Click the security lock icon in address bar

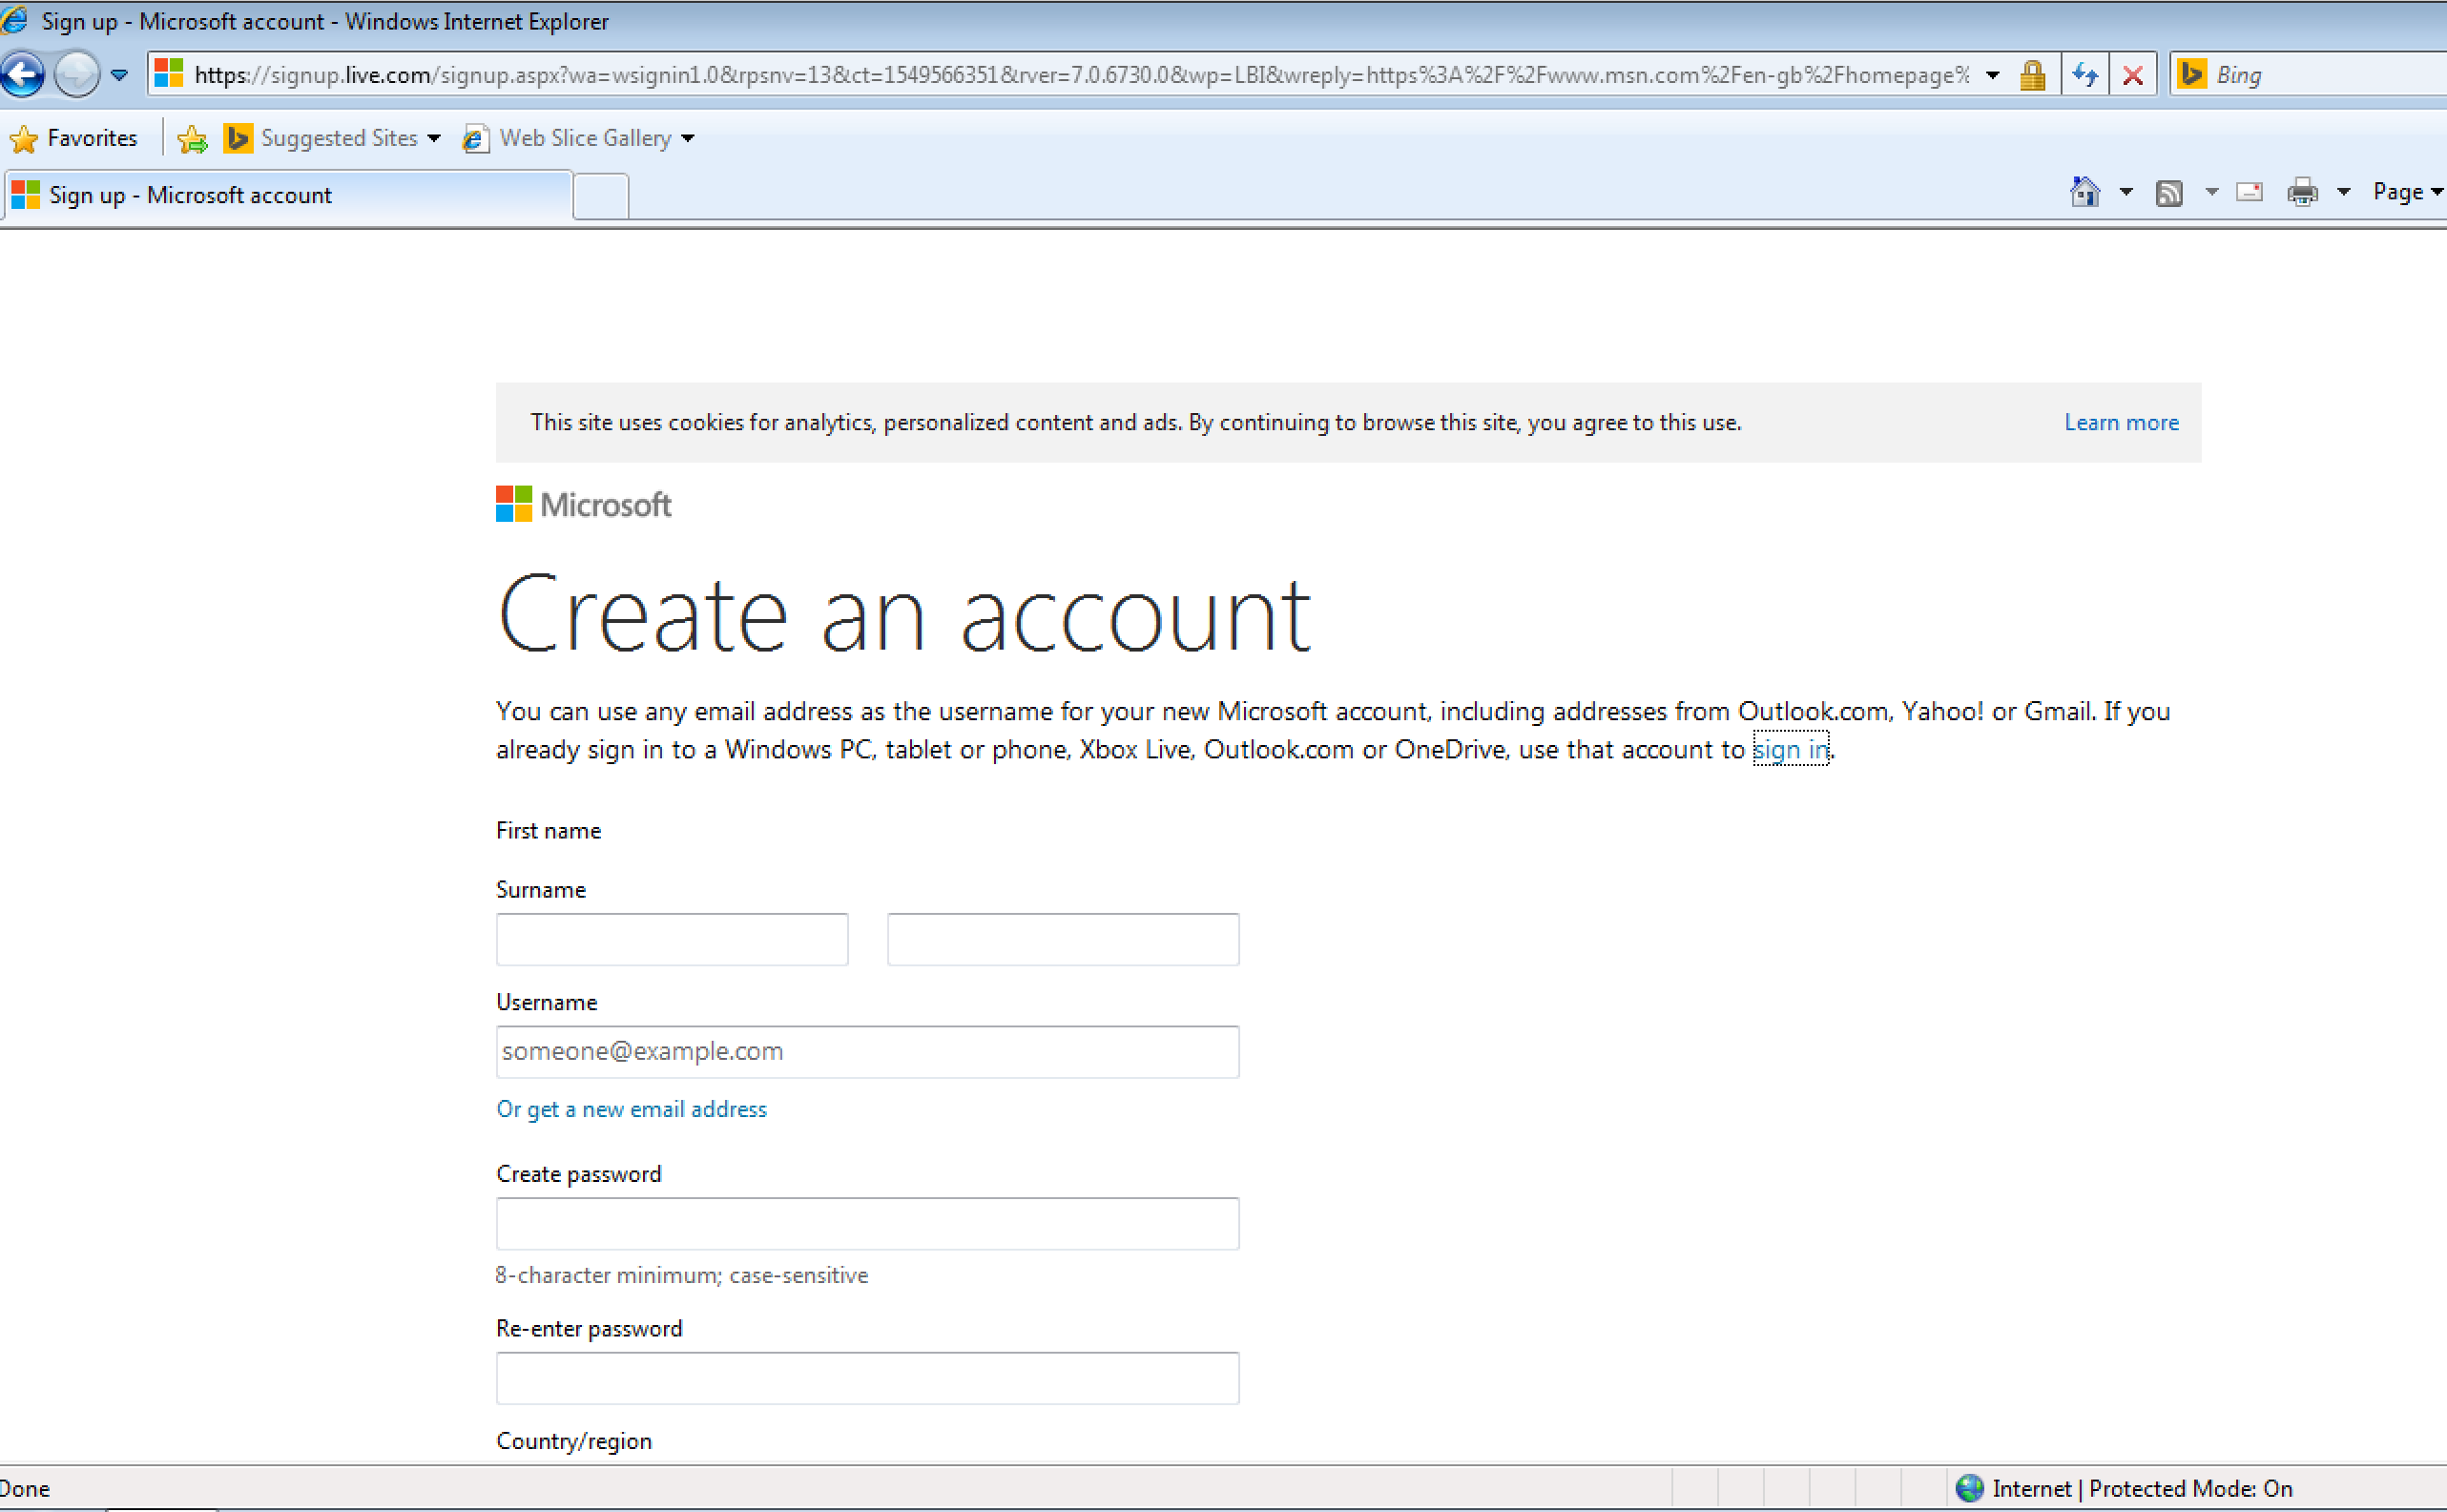click(x=2031, y=75)
